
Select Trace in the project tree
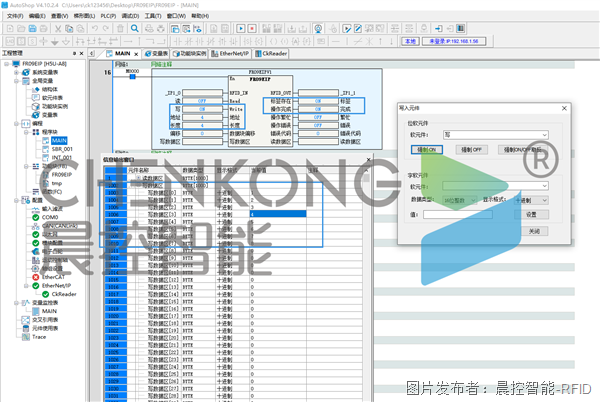pyautogui.click(x=39, y=337)
